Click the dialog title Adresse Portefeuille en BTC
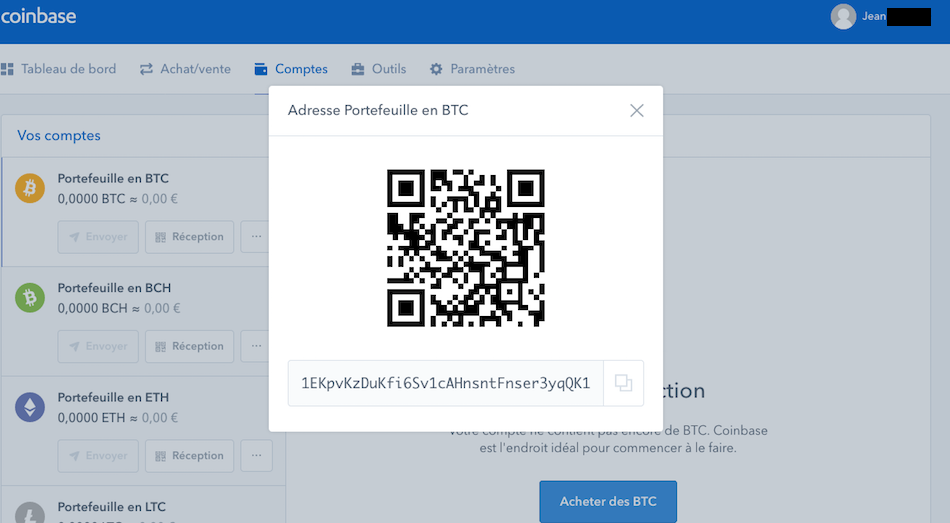Screen dimensions: 950x523 377,110
